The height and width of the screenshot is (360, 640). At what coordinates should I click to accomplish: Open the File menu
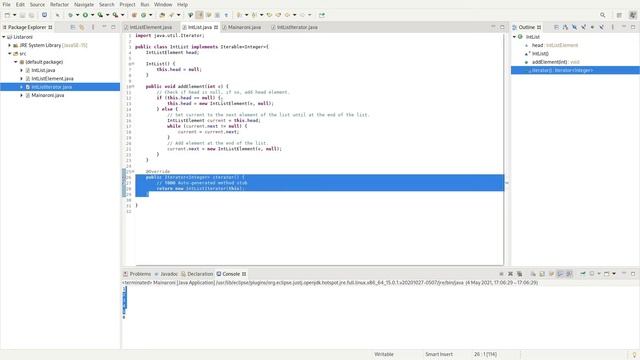click(6, 4)
